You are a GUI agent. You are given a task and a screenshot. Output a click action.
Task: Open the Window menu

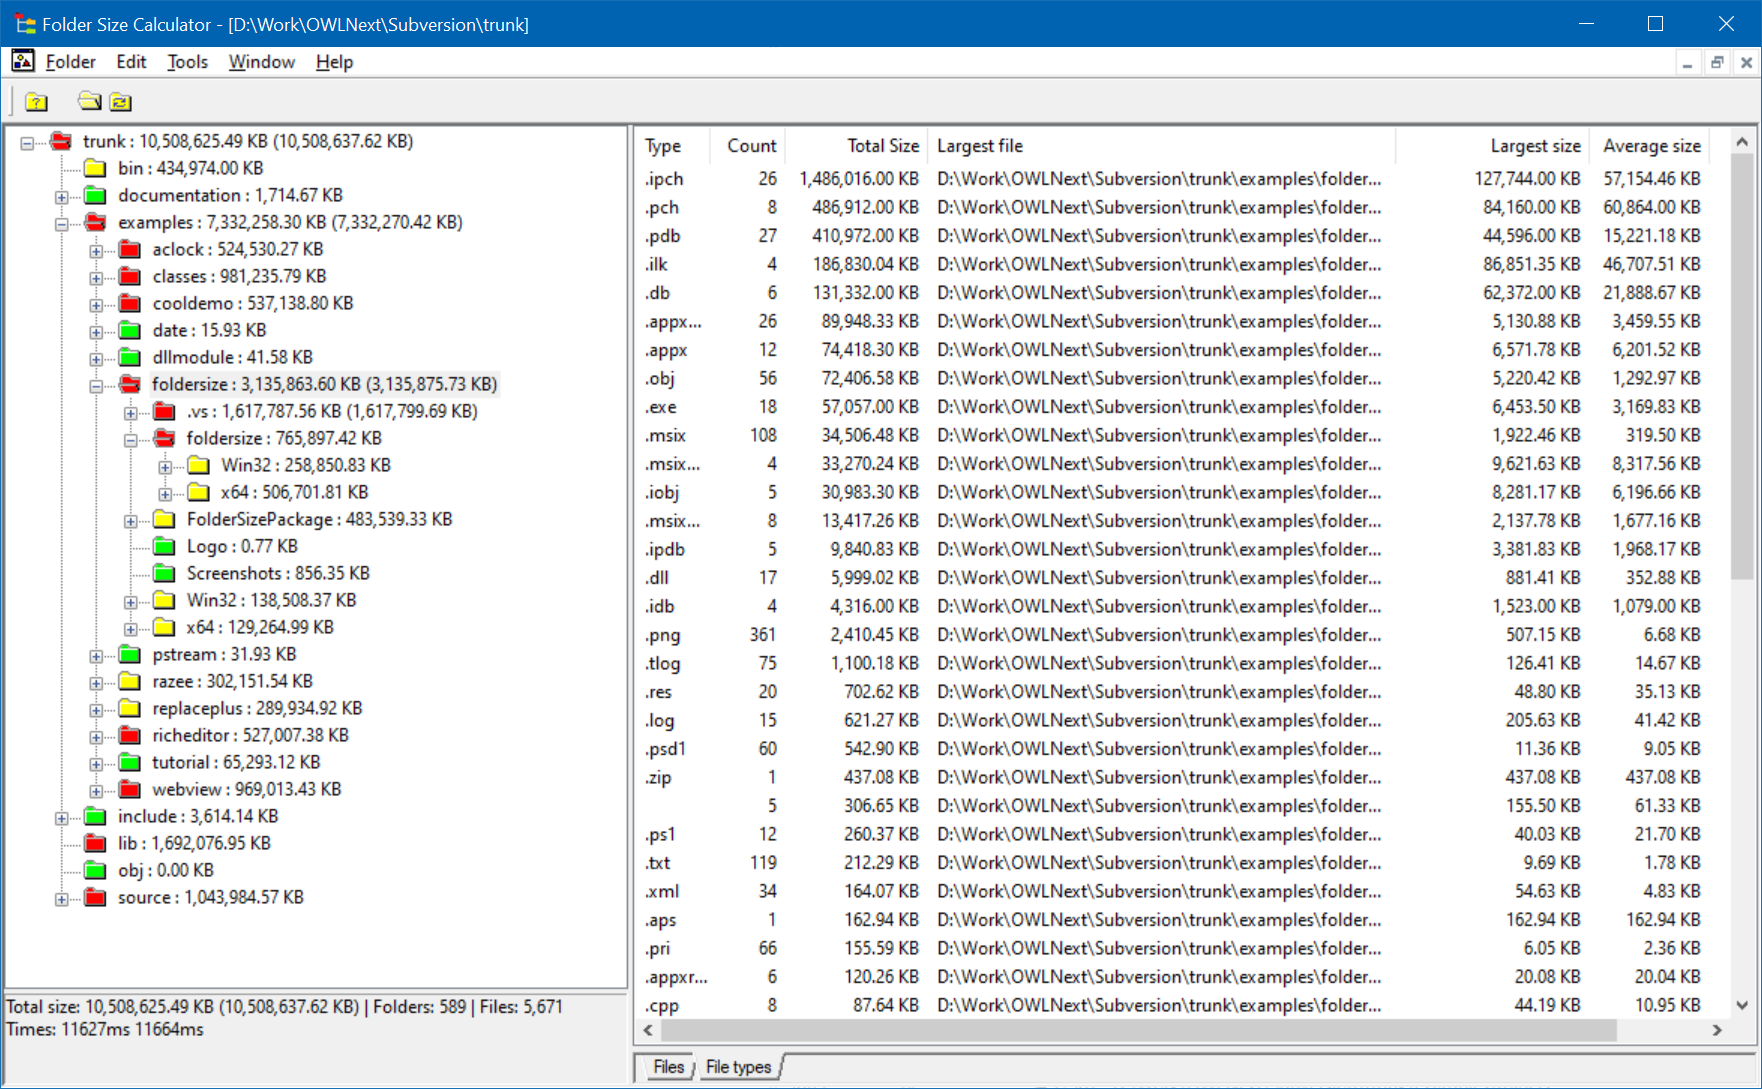tap(262, 62)
